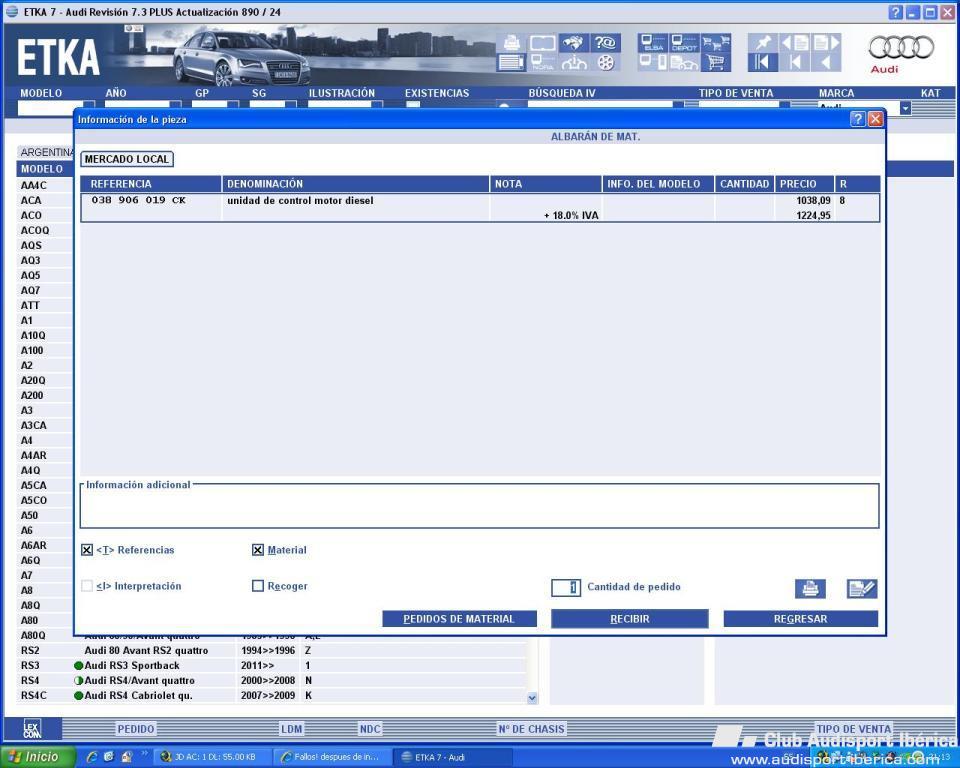Toggle the <T> Referencias checkbox
This screenshot has width=960, height=768.
tap(87, 550)
